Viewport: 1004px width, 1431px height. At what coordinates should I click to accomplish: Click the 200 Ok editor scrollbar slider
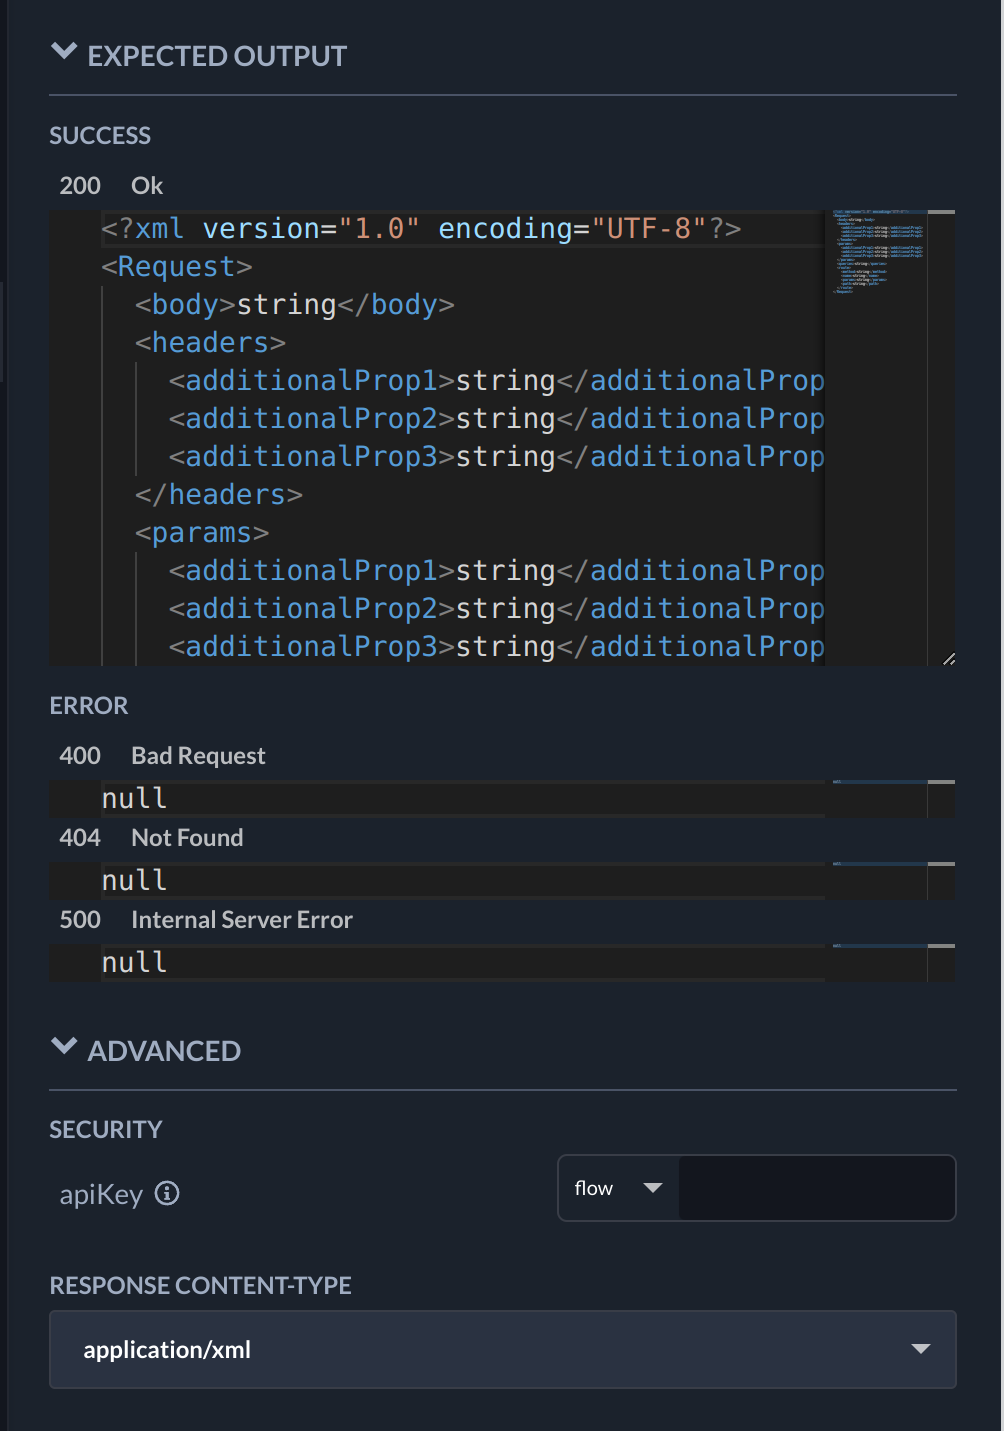pos(941,213)
